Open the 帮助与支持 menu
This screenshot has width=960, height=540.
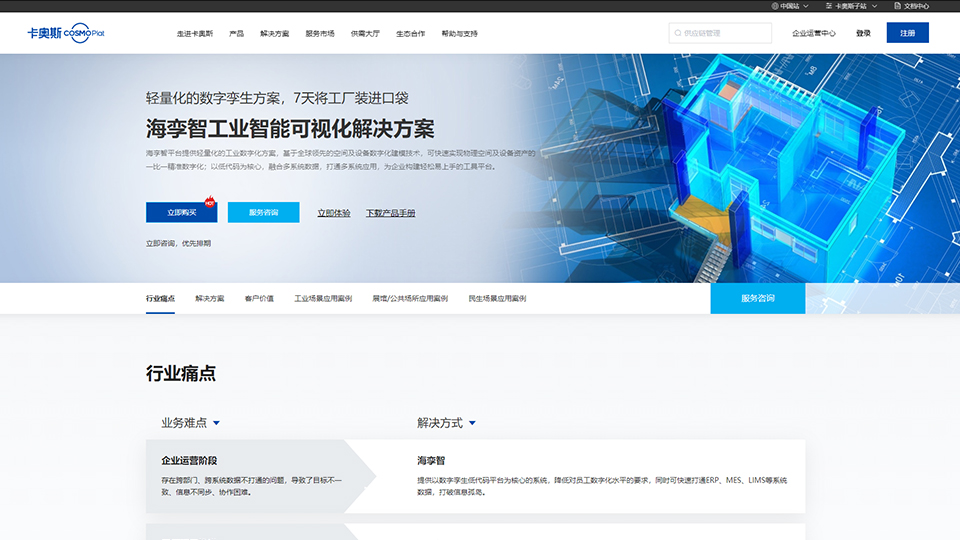(459, 34)
